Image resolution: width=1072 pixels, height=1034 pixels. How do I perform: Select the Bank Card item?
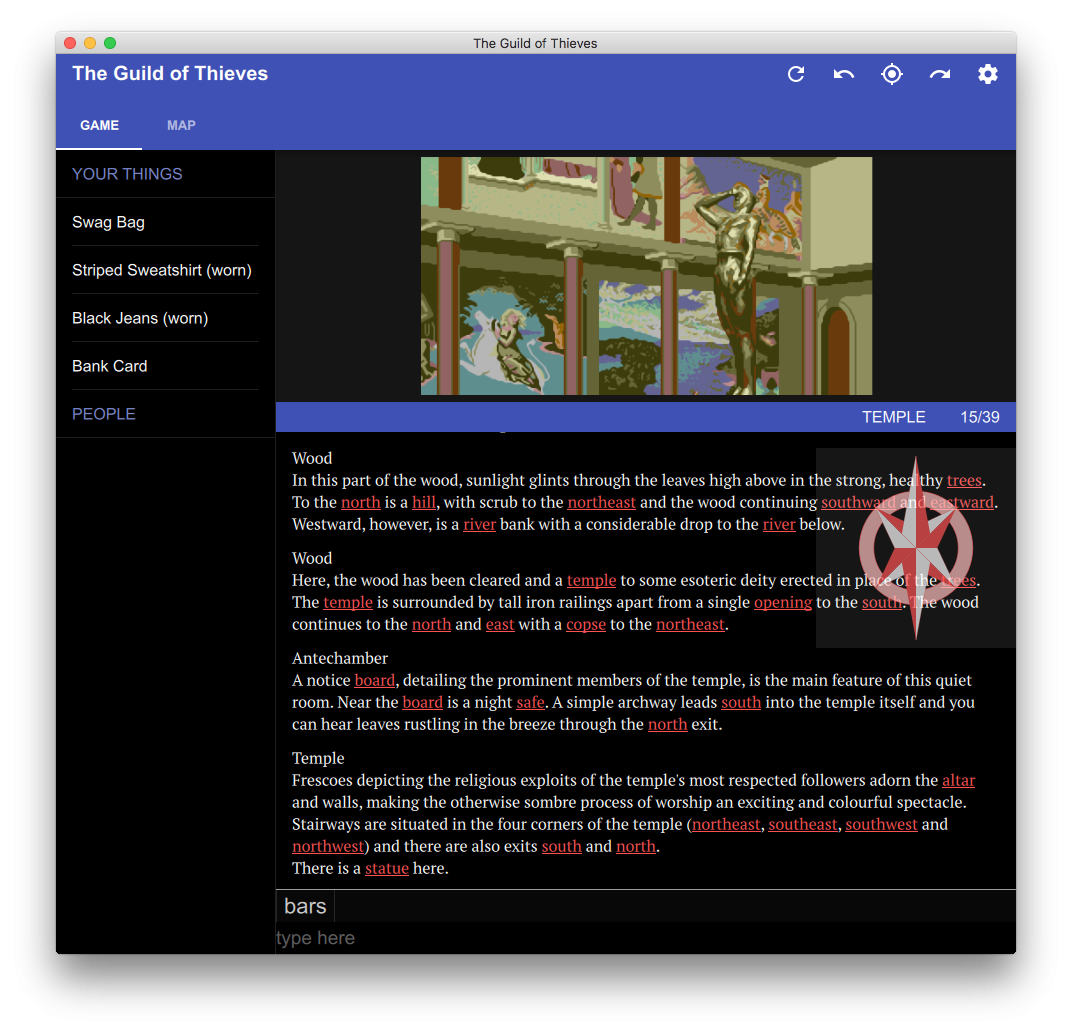tap(110, 366)
